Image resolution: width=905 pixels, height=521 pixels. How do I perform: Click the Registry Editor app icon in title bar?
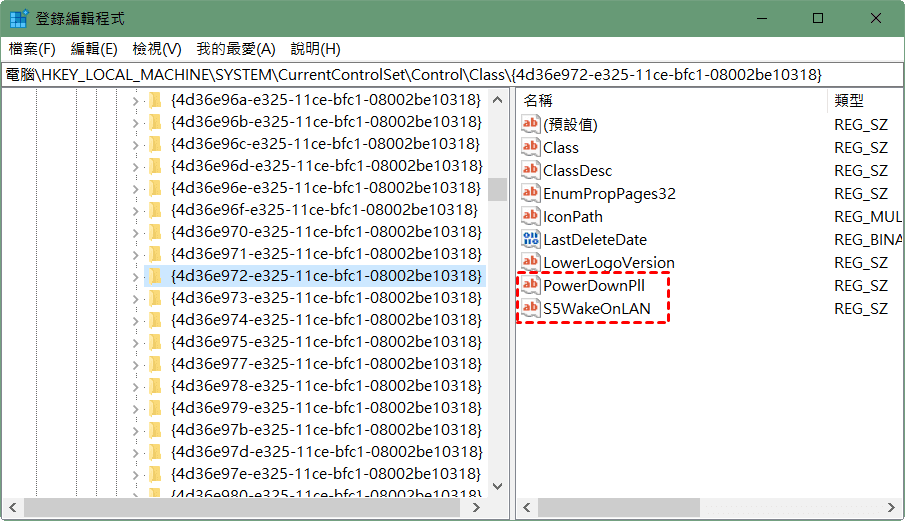18,18
